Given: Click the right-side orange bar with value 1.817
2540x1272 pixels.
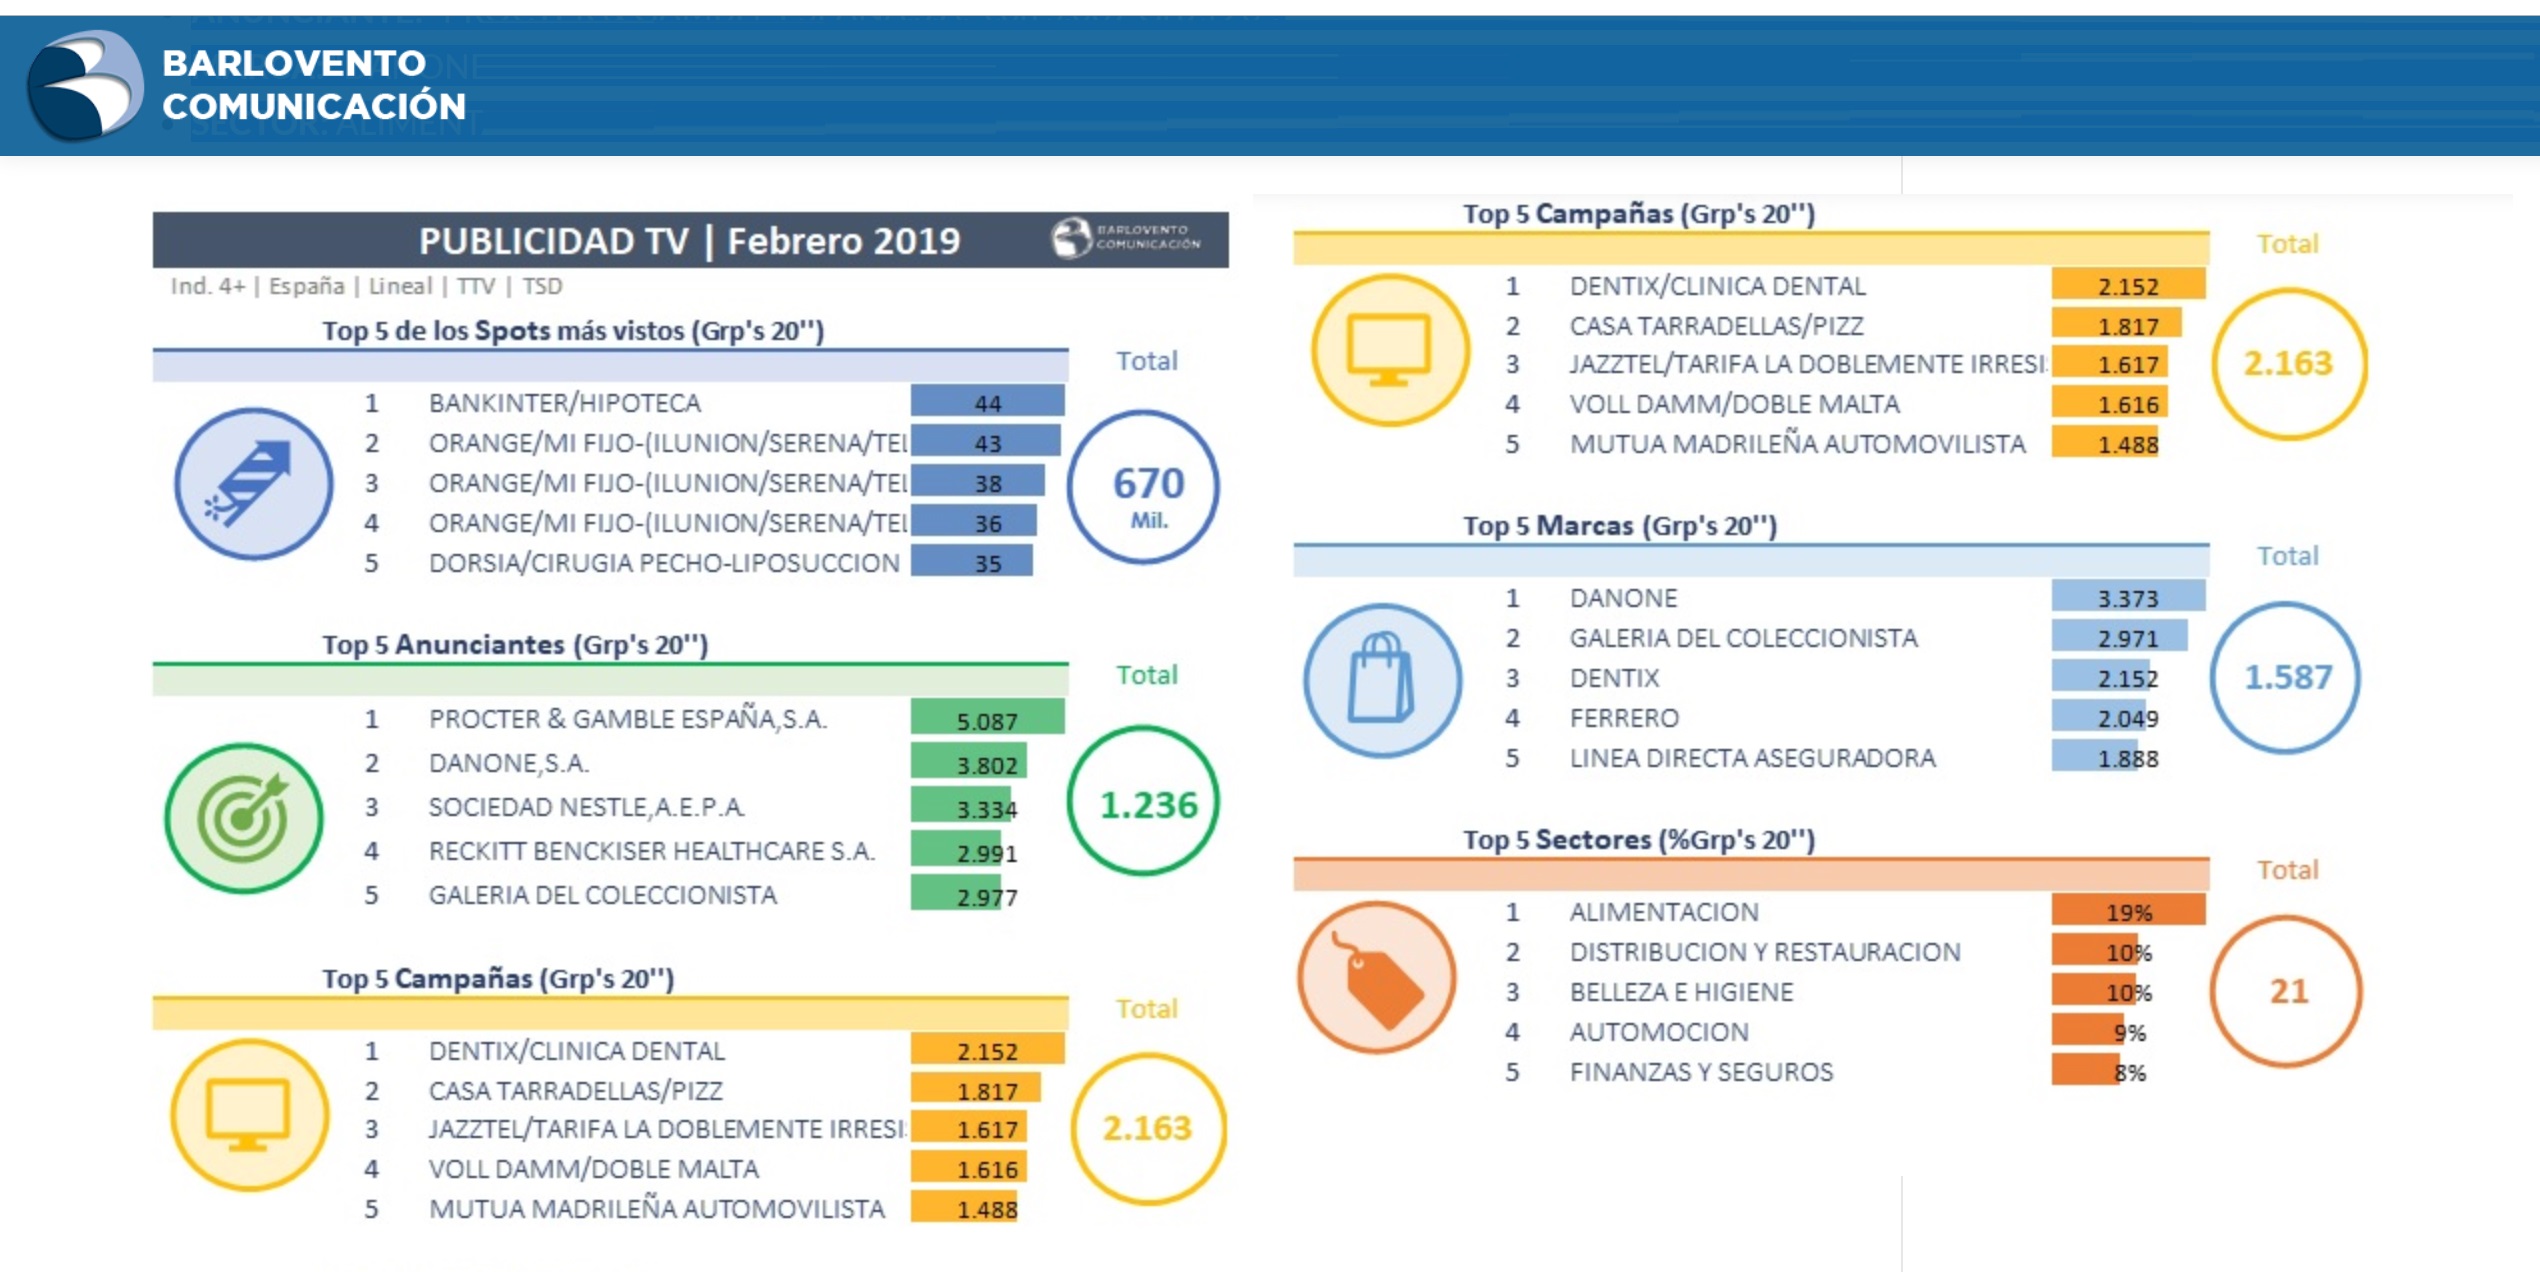Looking at the screenshot, I should coord(2117,325).
